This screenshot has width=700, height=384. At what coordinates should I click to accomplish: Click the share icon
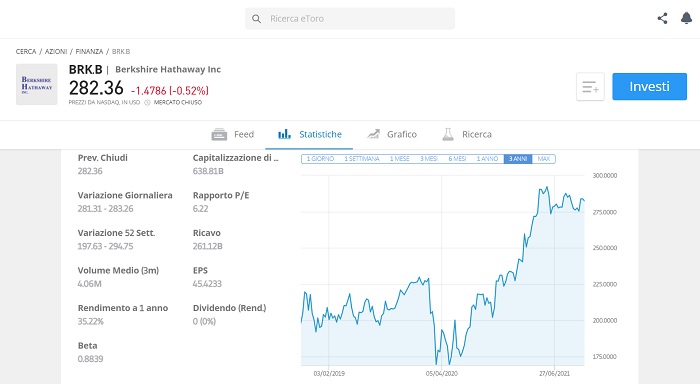662,18
